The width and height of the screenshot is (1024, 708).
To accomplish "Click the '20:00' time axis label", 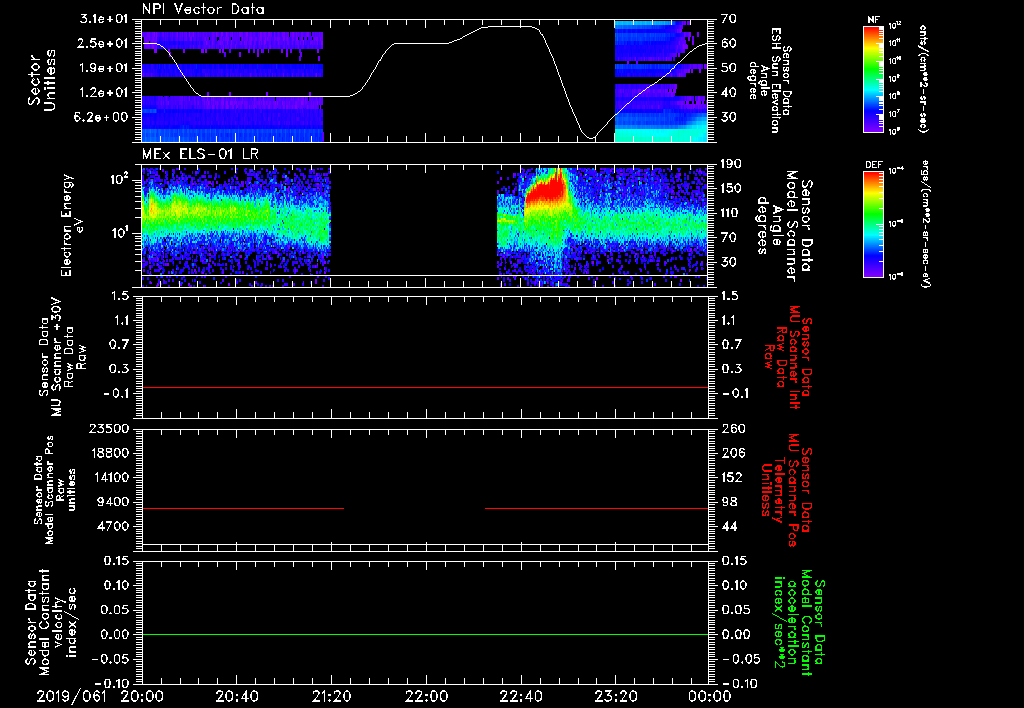I will coord(142,696).
